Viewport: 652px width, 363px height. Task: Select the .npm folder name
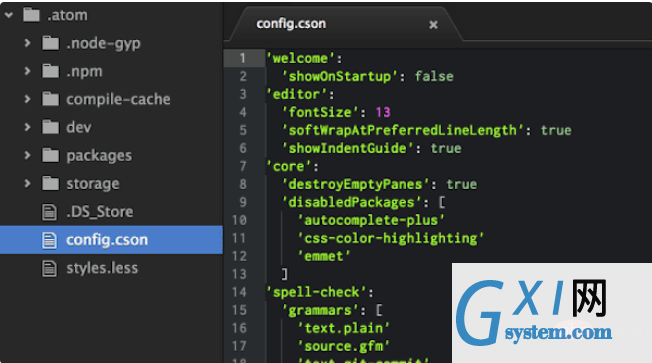(x=84, y=72)
